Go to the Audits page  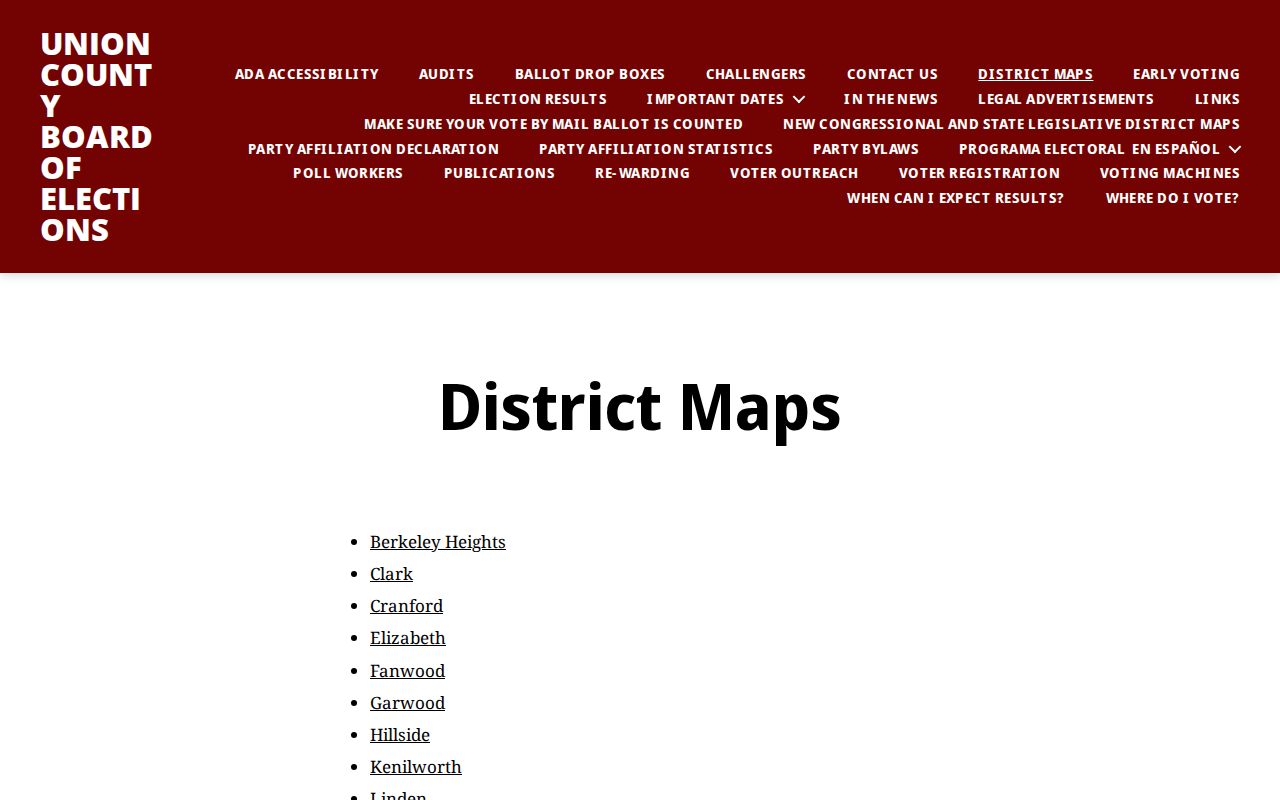point(446,74)
